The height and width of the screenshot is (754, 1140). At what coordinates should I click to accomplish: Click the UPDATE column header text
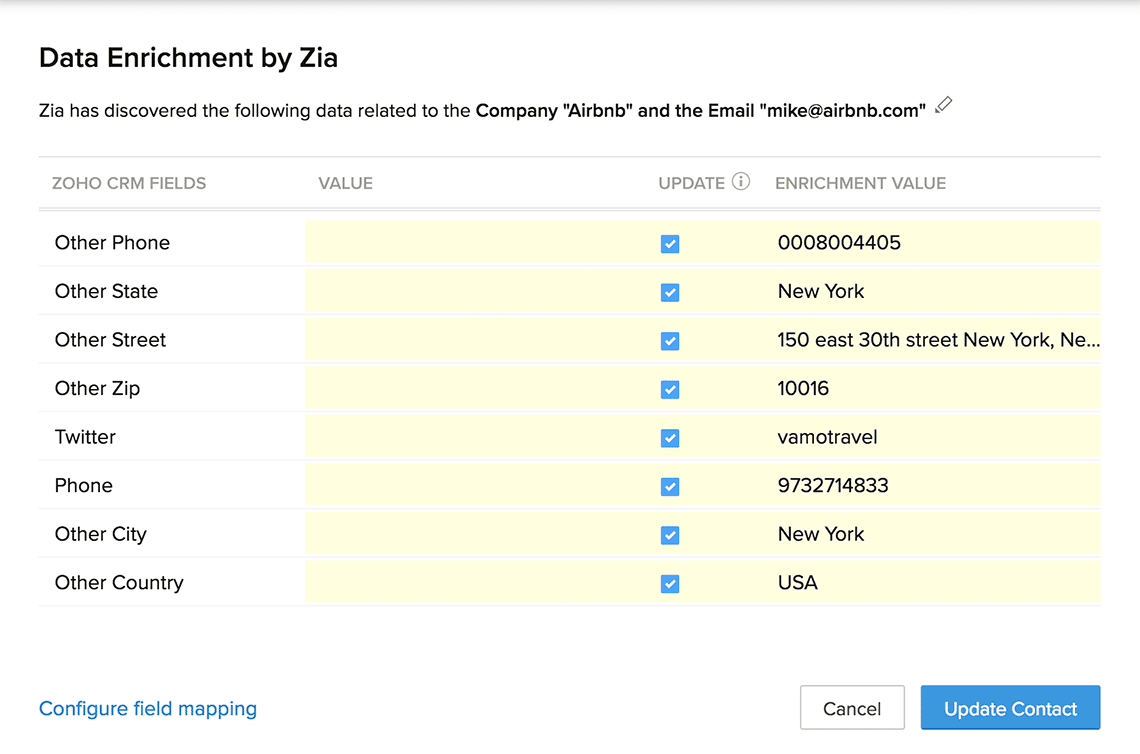tap(691, 183)
